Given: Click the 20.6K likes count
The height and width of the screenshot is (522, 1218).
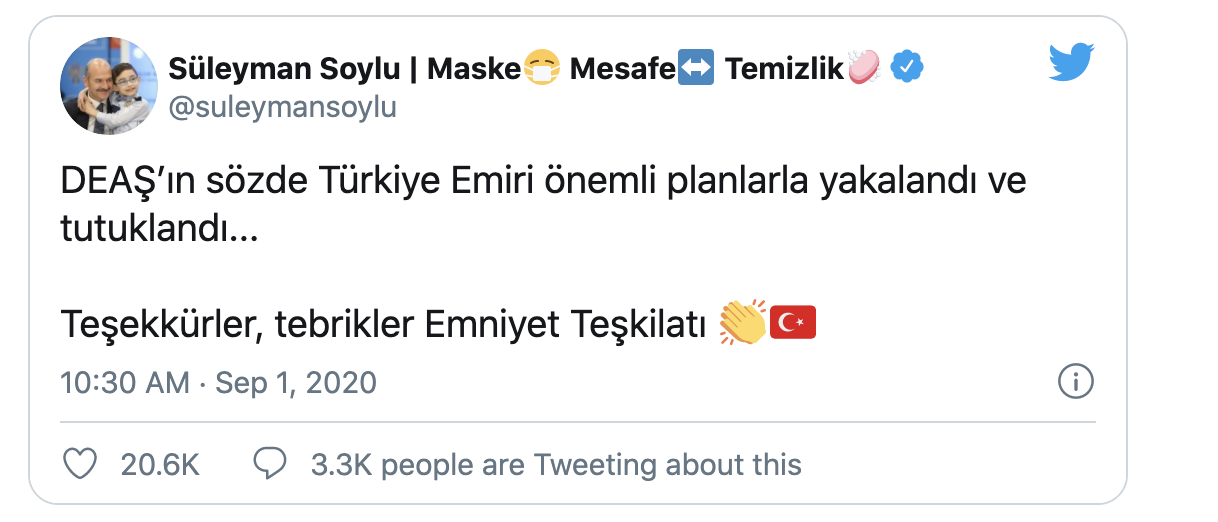Looking at the screenshot, I should pyautogui.click(x=160, y=464).
